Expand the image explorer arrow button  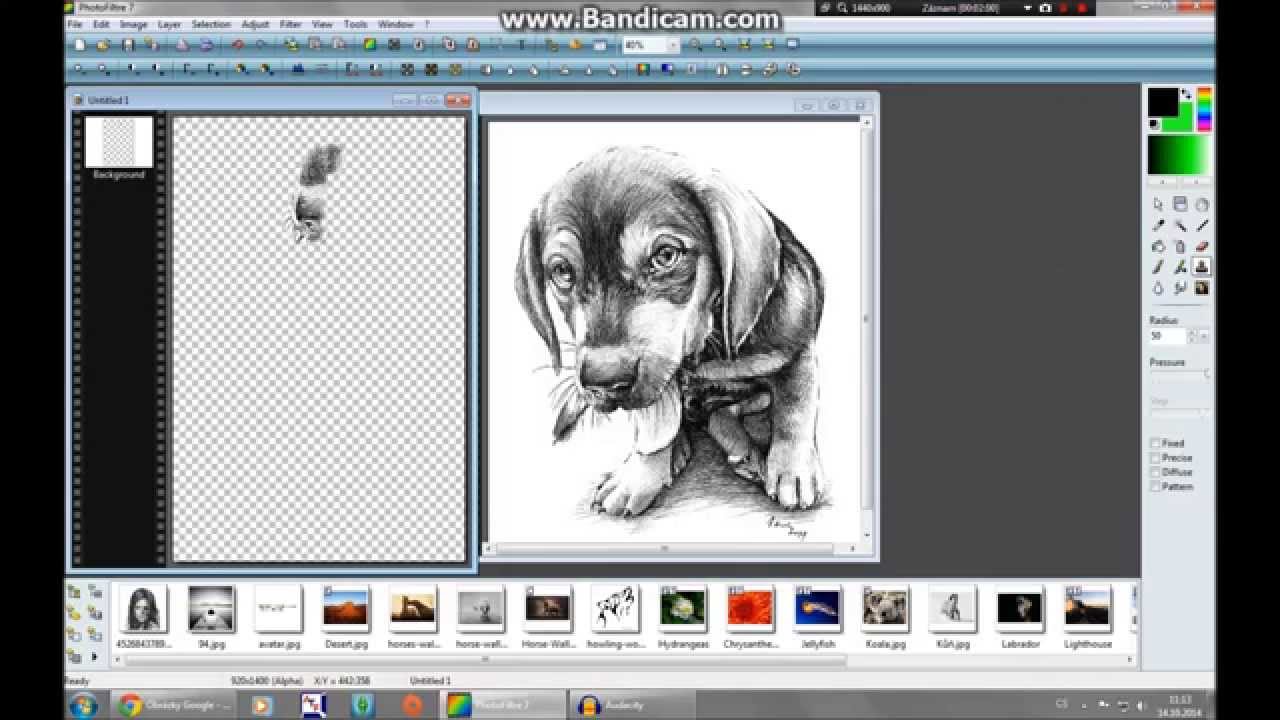point(95,657)
